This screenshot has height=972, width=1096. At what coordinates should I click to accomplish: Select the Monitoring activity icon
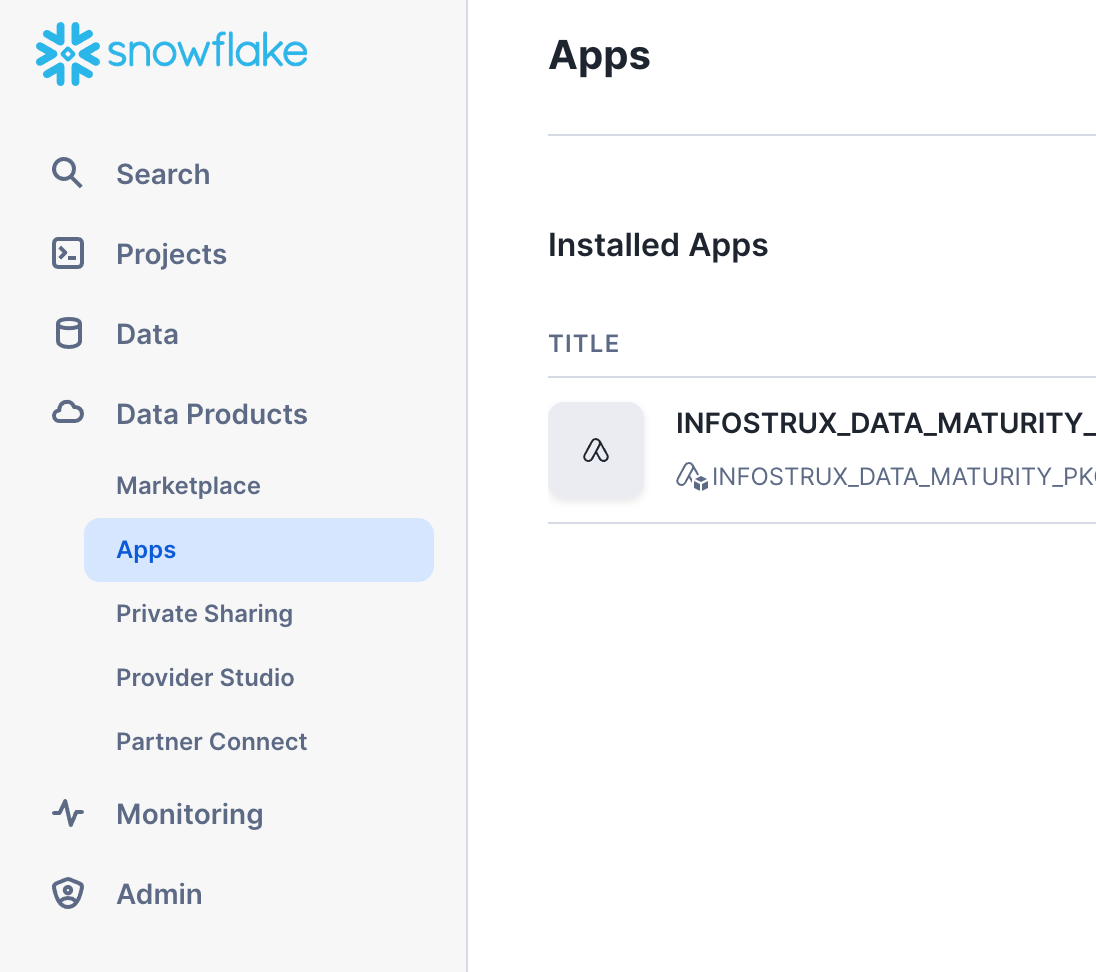(67, 813)
